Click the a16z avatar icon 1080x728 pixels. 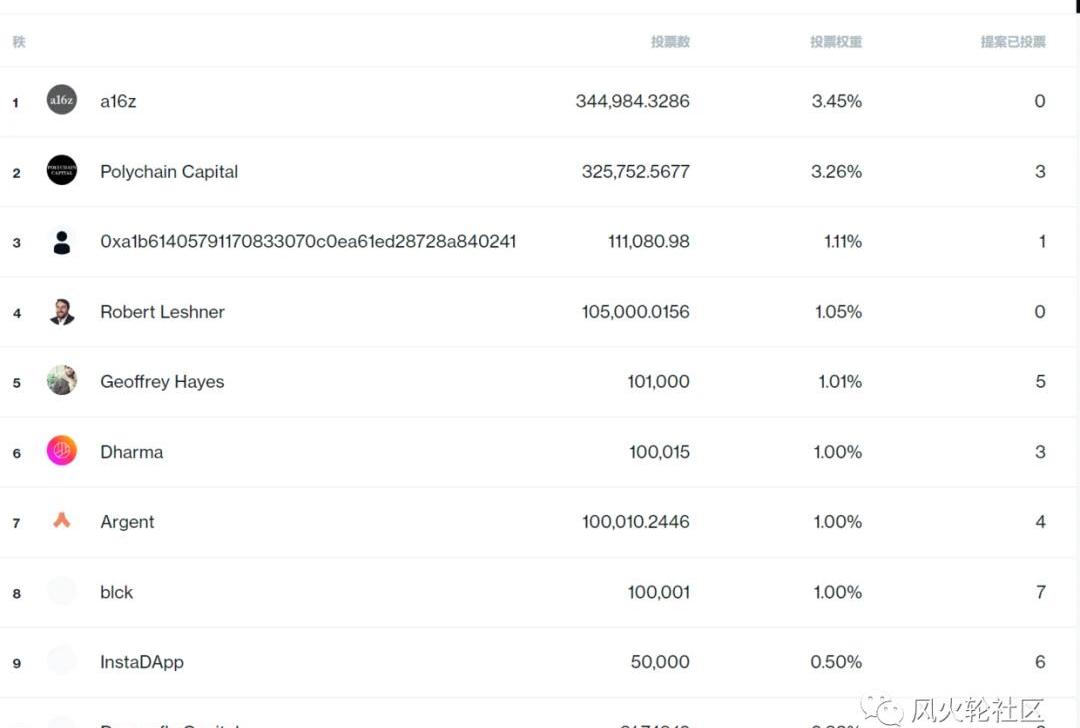click(61, 100)
